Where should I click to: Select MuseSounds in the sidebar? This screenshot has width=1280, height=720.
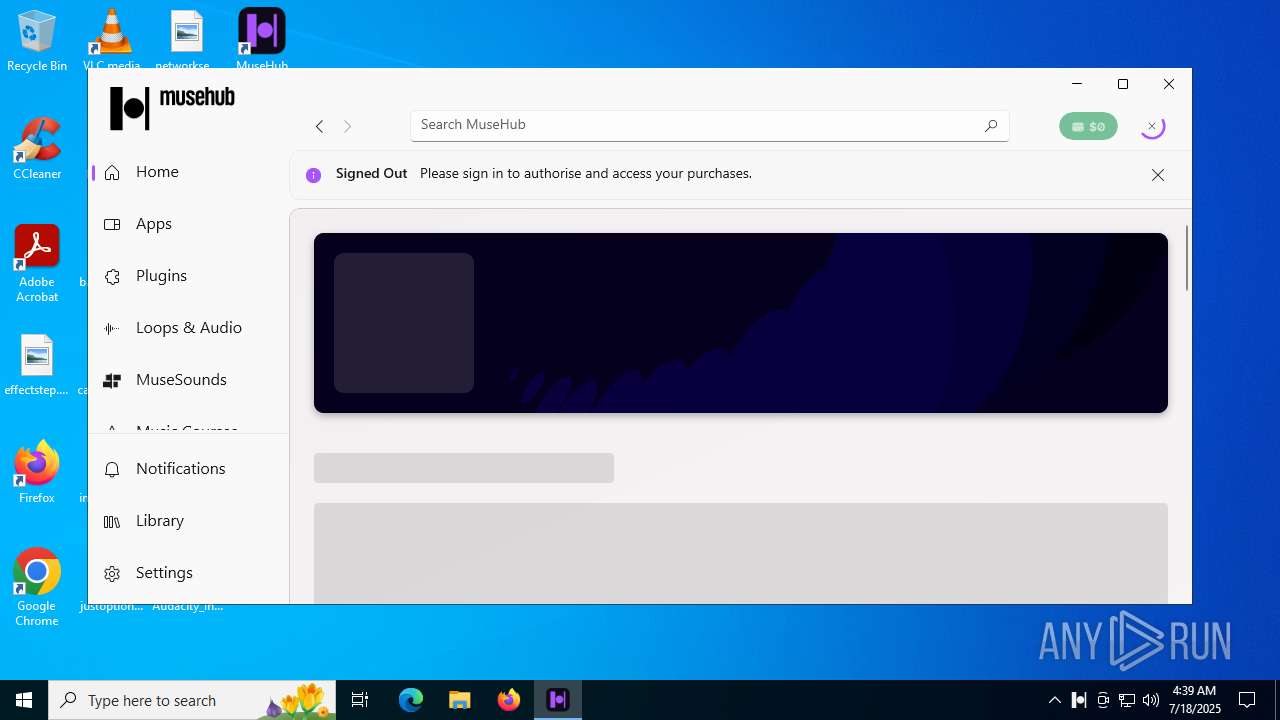click(x=189, y=380)
